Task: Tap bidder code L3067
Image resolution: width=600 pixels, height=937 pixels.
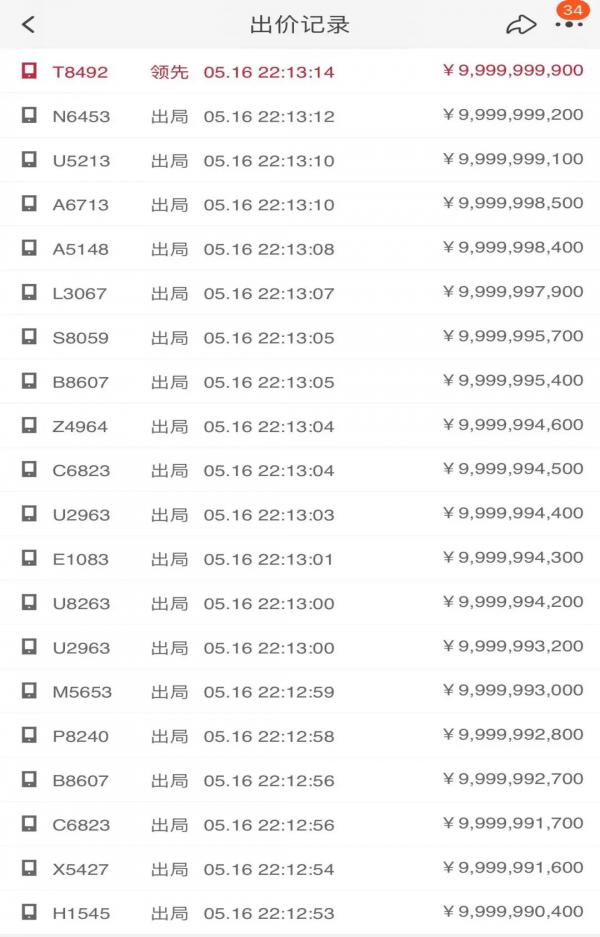Action: (x=79, y=293)
